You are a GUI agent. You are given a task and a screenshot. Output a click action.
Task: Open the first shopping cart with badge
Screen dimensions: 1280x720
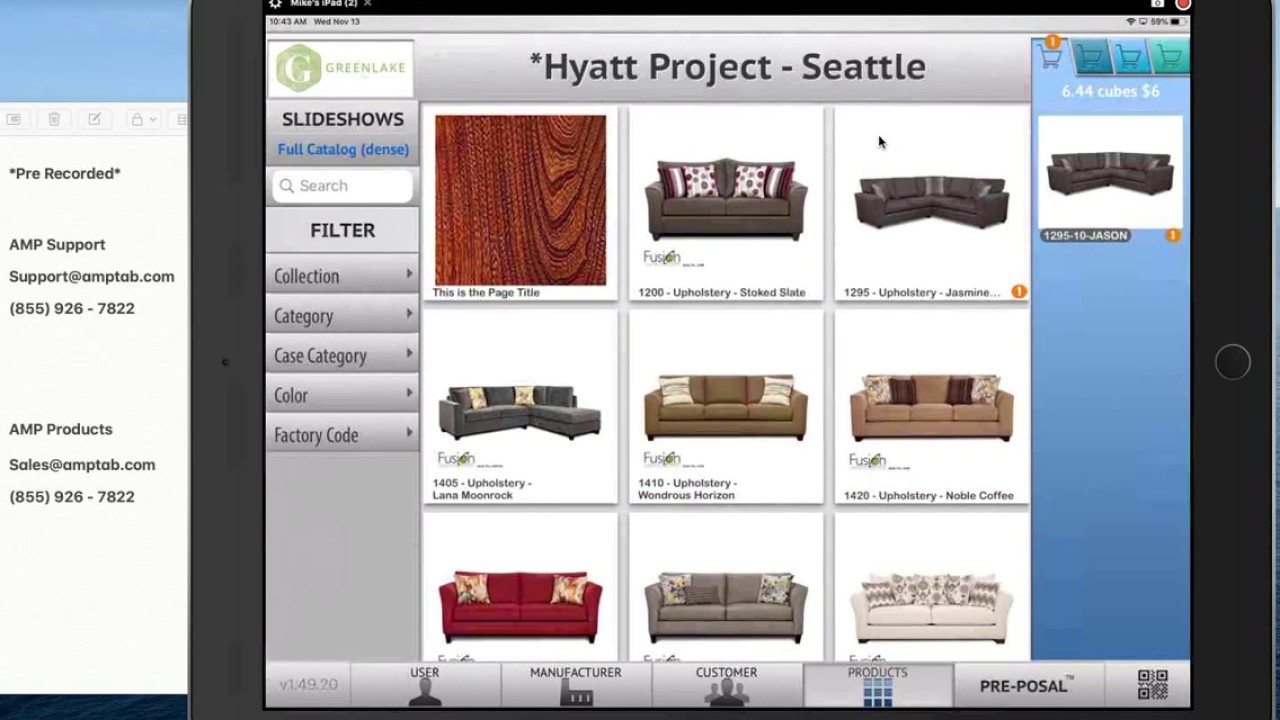tap(1051, 57)
